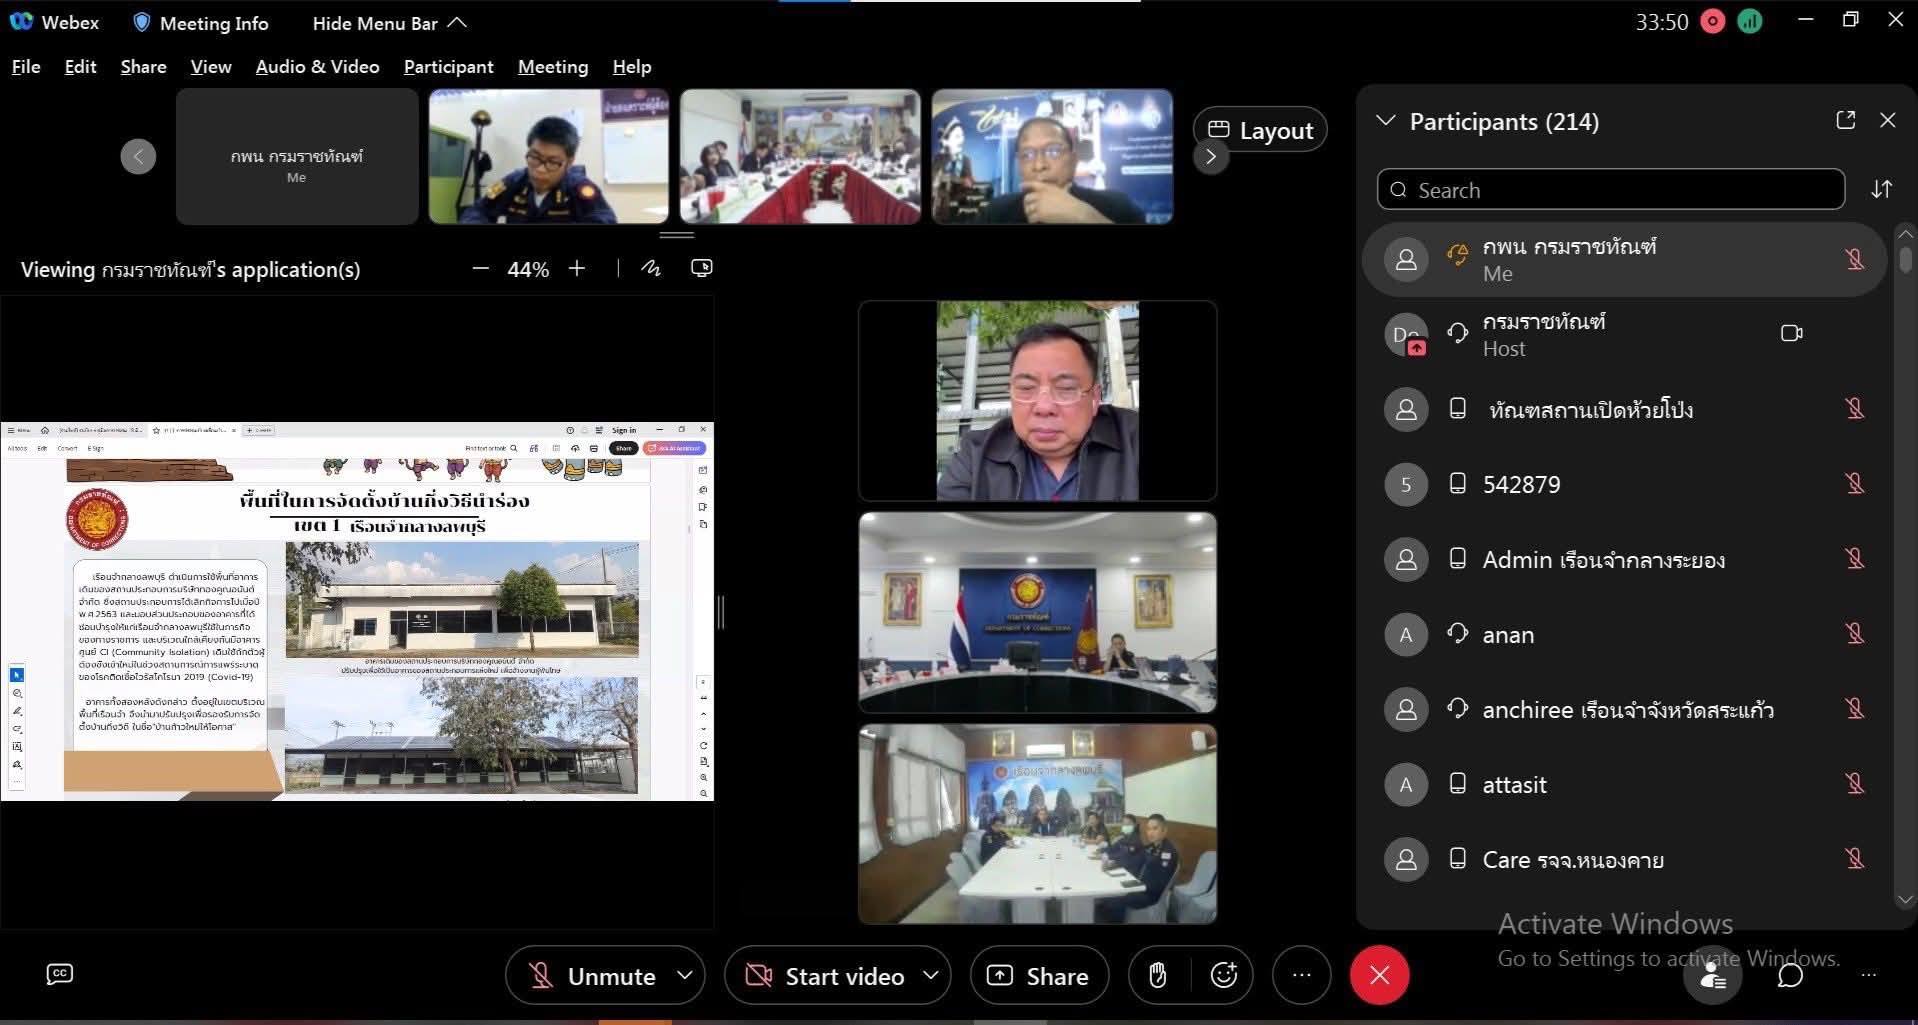This screenshot has width=1918, height=1025.
Task: Pop out the Participants panel
Action: (x=1845, y=120)
